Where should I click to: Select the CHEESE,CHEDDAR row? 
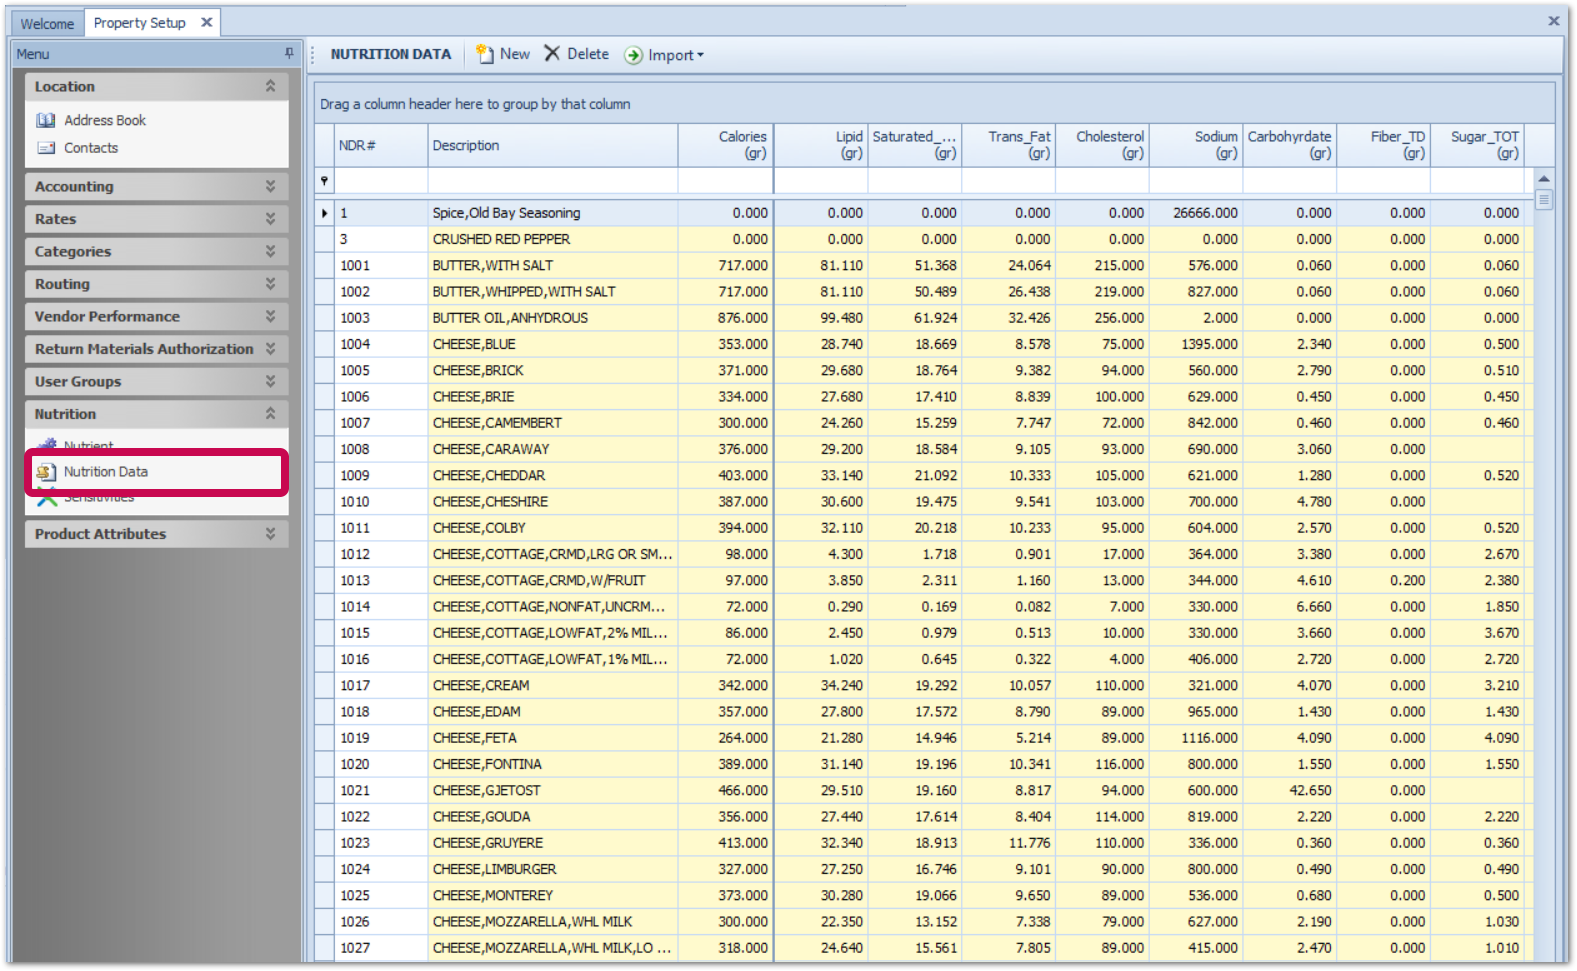(489, 476)
